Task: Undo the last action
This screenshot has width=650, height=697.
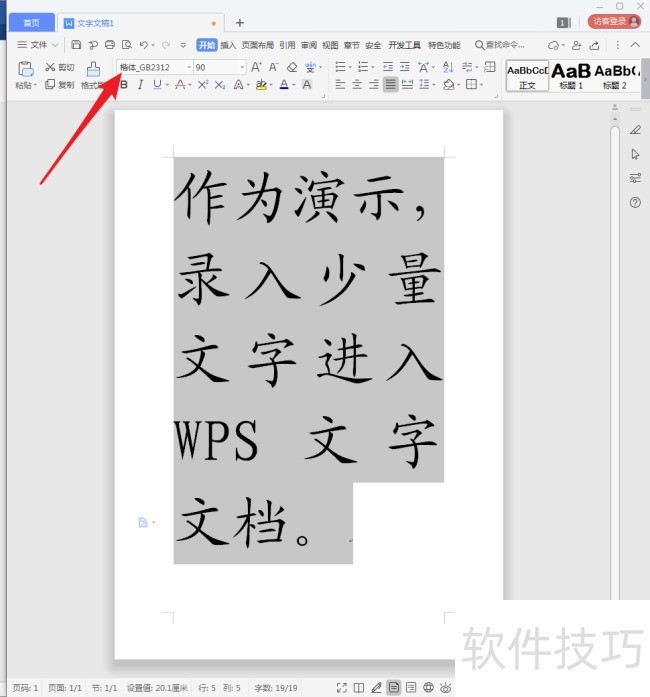Action: 144,45
